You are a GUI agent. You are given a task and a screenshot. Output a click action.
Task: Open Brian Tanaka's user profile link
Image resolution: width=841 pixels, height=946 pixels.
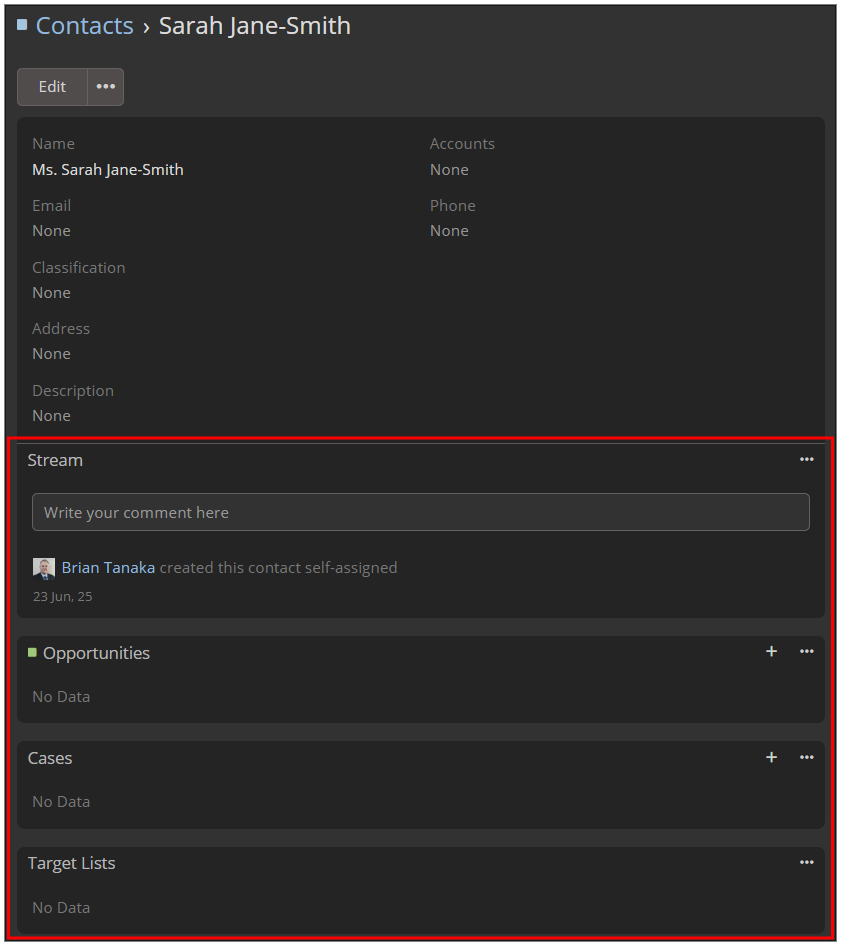(x=108, y=568)
